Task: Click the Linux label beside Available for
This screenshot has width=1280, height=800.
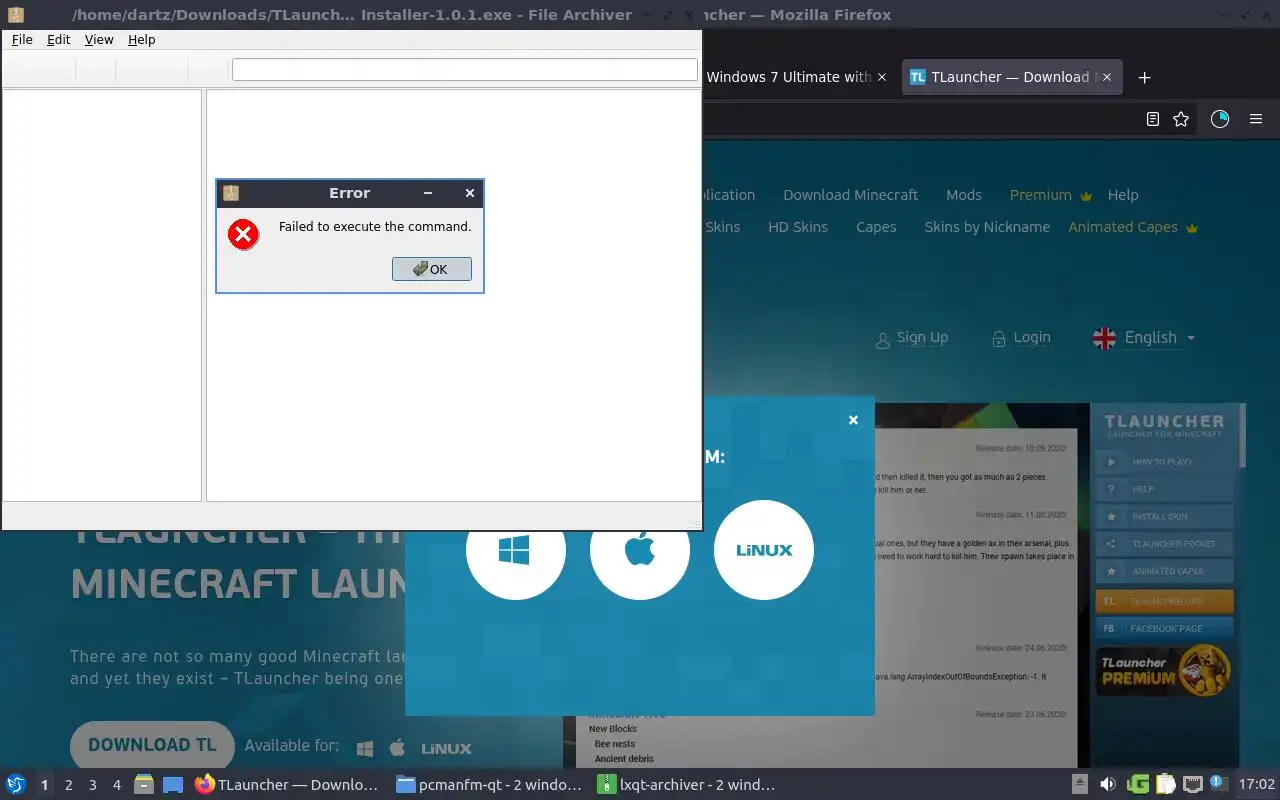Action: 446,748
